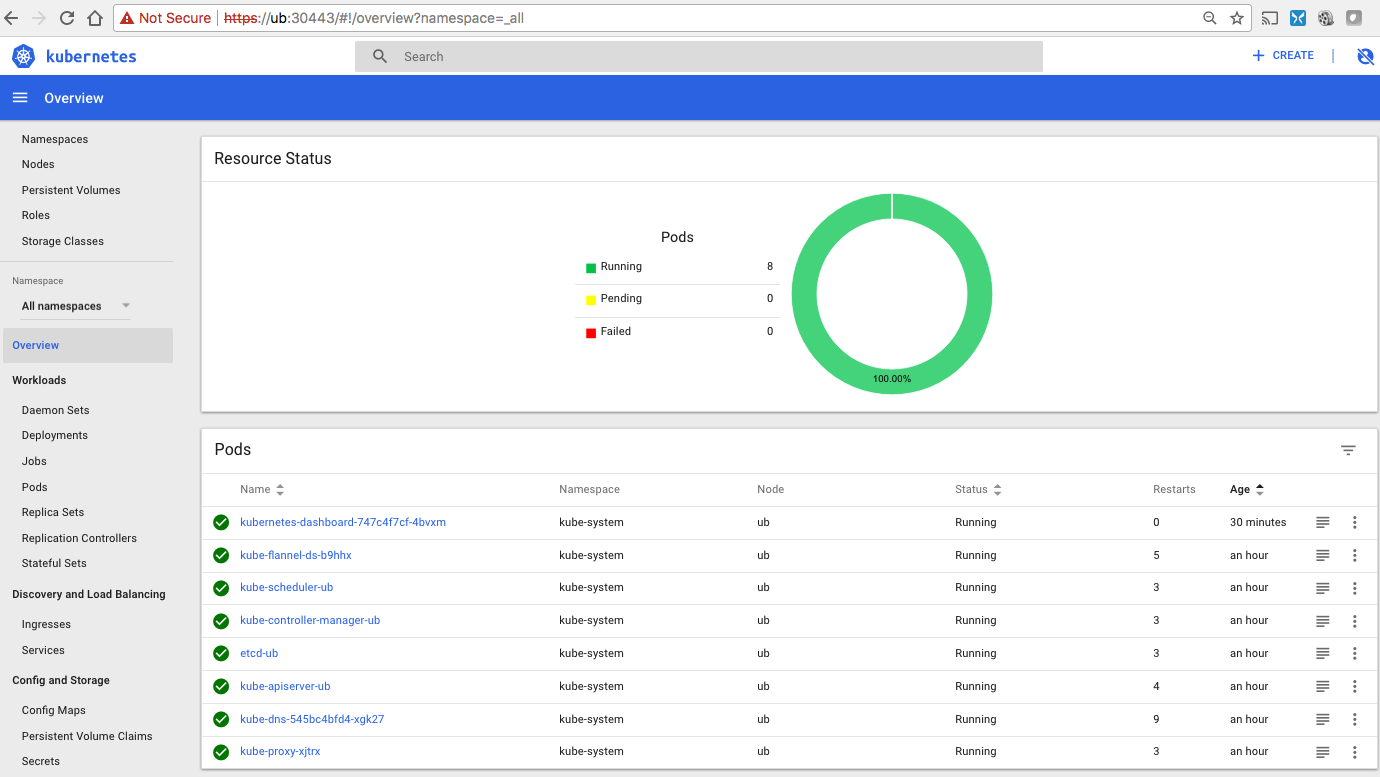Open actions menu for kube-controller-manager-ub
Viewport: 1380px width, 777px height.
click(x=1355, y=621)
